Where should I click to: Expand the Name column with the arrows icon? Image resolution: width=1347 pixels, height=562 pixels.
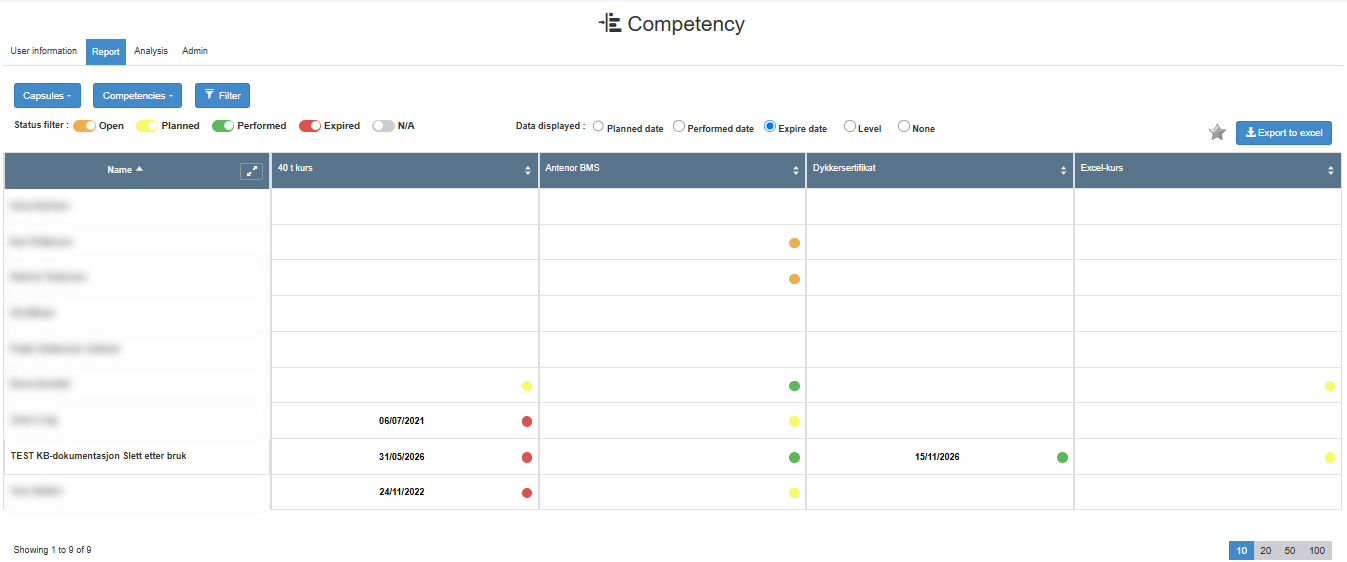tap(251, 171)
